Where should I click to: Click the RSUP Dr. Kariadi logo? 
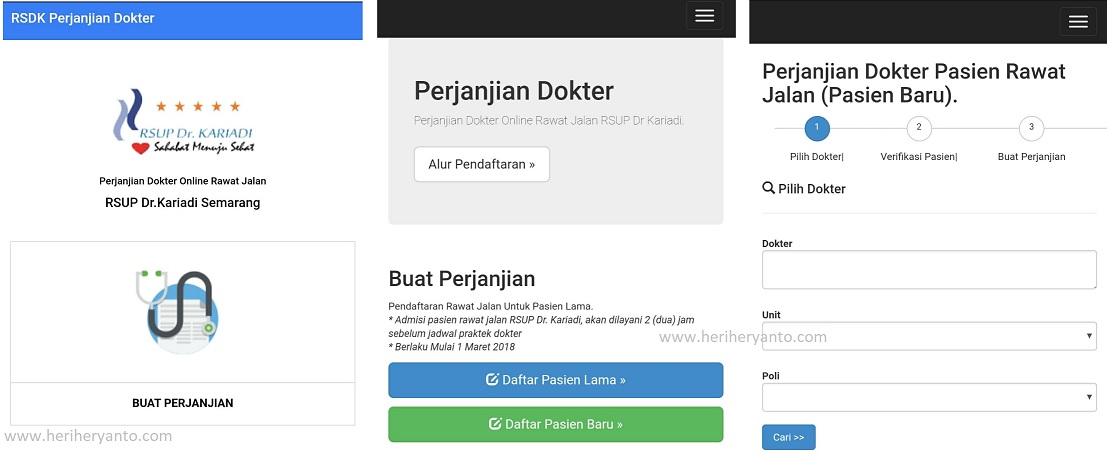184,121
